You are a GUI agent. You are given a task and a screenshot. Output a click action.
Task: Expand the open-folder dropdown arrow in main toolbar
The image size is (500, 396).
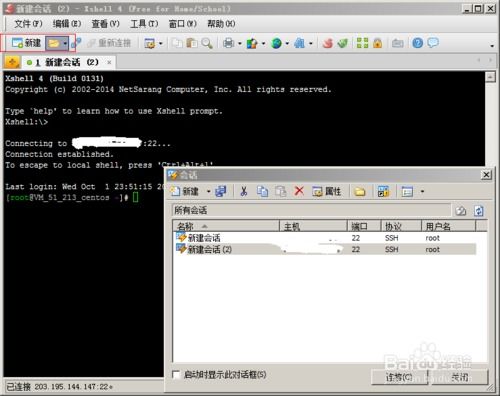pos(65,43)
